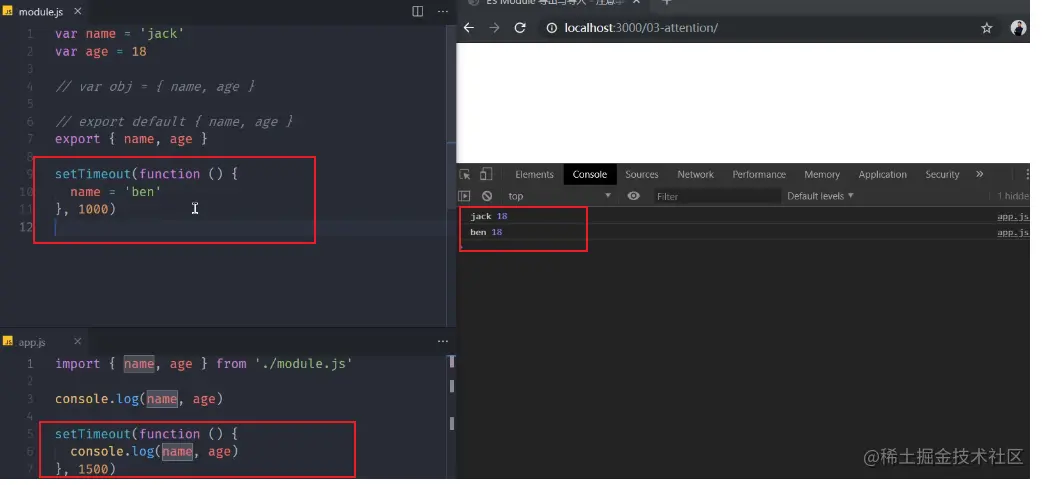Image resolution: width=1042 pixels, height=485 pixels.
Task: Click the 'jack 18' console output
Action: 488,217
